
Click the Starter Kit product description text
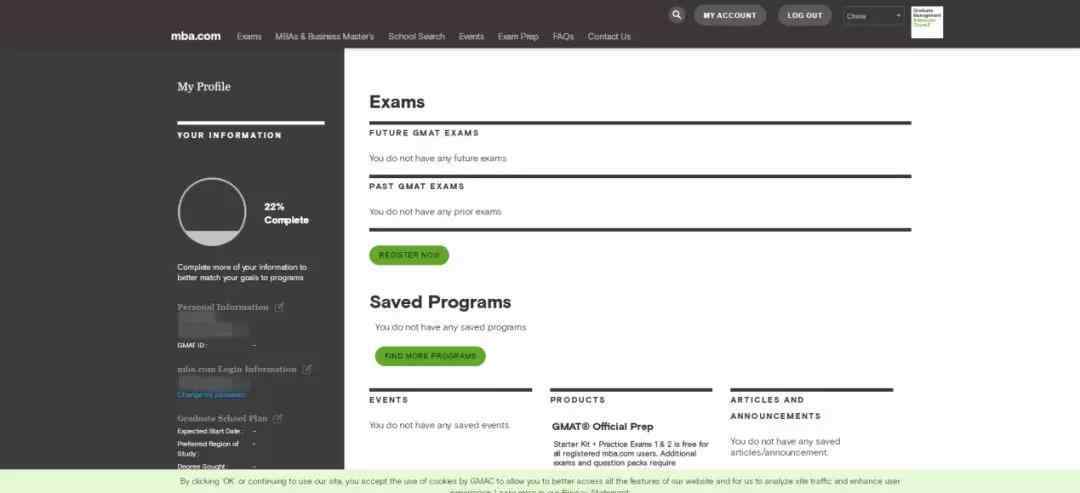tap(630, 454)
